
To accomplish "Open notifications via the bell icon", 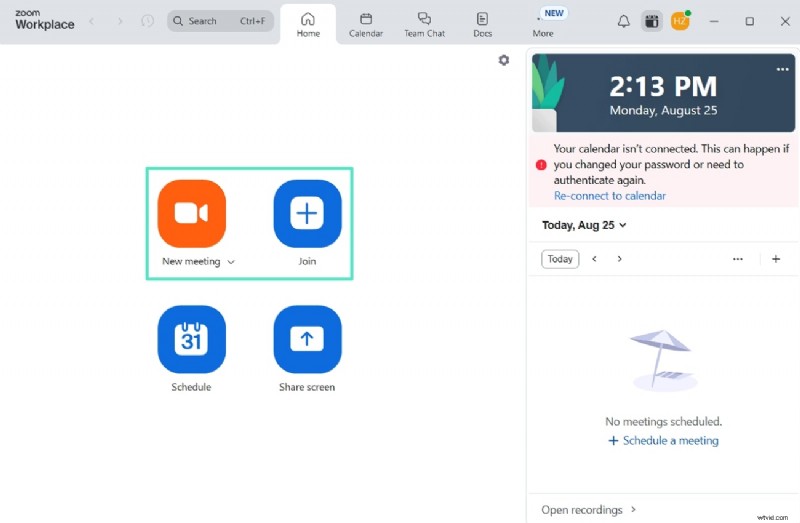I will [x=623, y=21].
